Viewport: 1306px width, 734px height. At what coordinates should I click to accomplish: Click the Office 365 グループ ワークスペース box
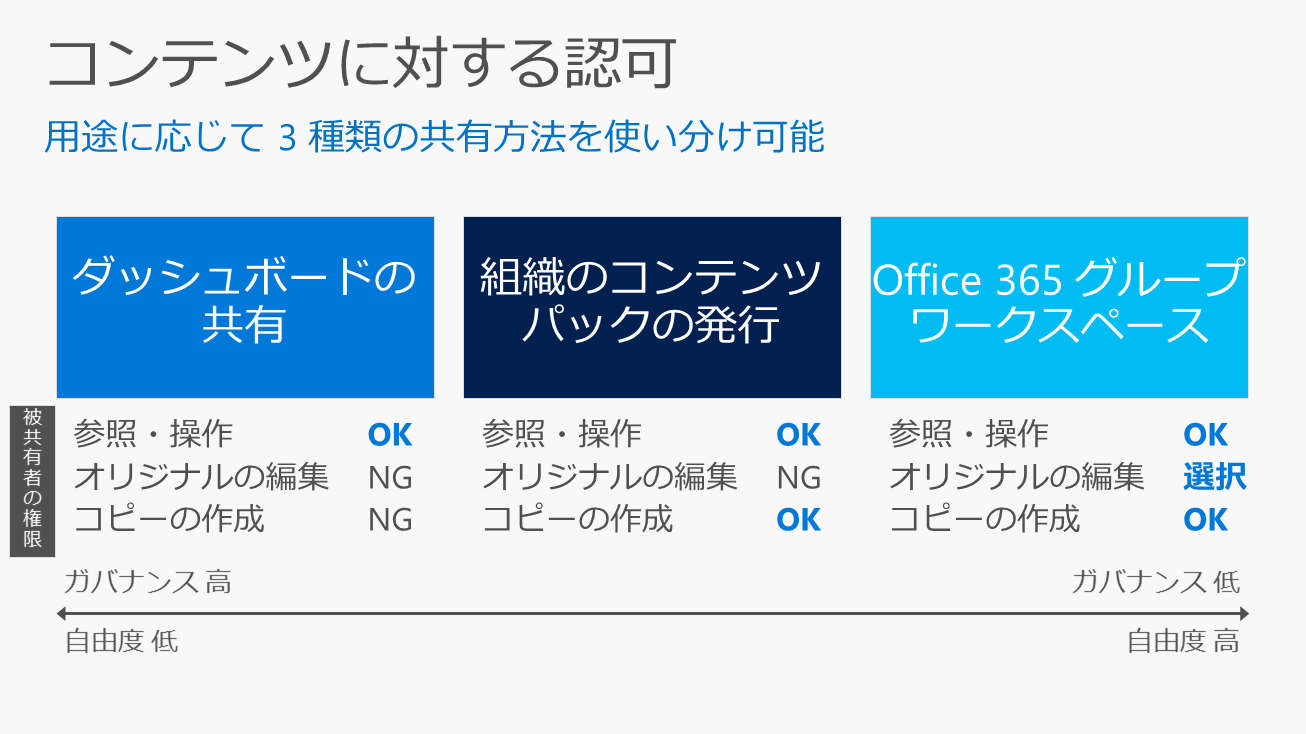(1059, 307)
